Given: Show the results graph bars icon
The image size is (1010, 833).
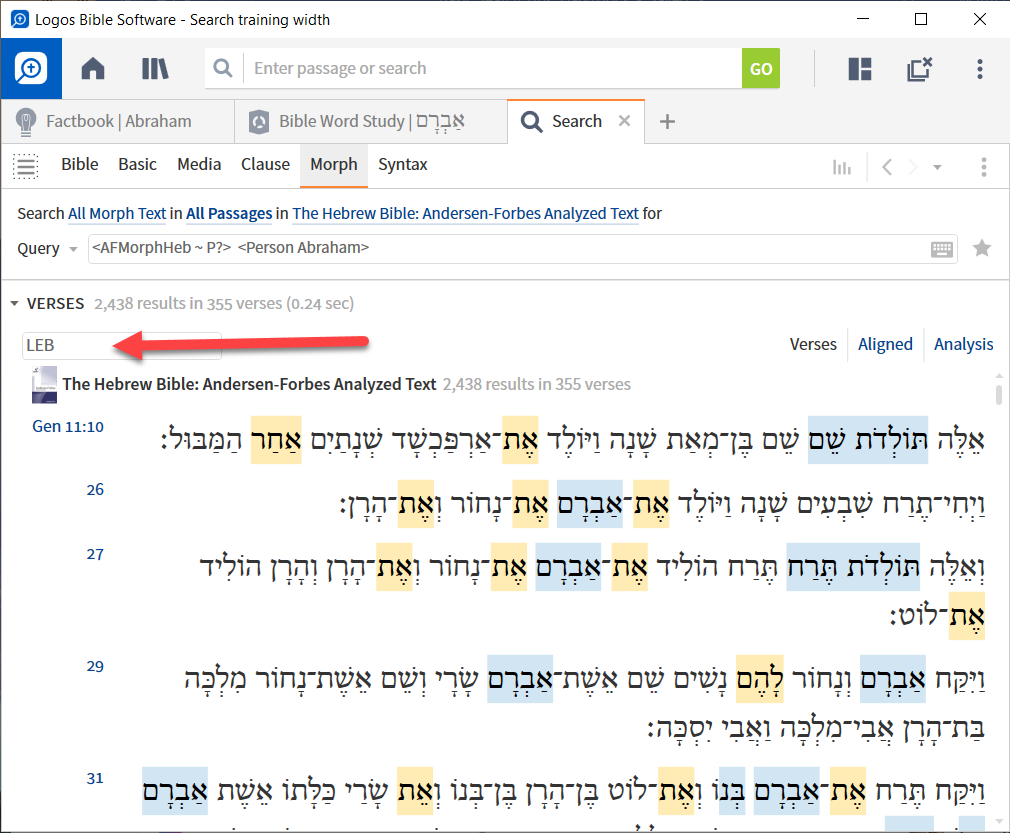Looking at the screenshot, I should click(x=841, y=167).
